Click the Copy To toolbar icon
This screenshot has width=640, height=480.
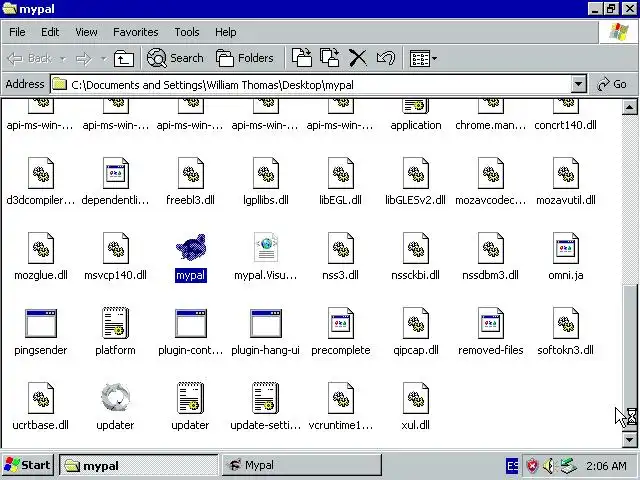click(x=330, y=58)
